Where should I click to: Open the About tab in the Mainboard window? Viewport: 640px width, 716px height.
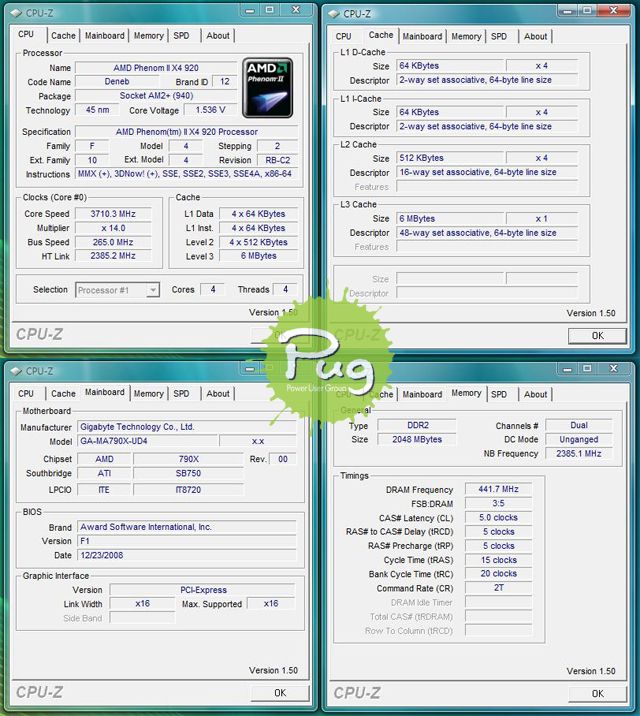218,394
